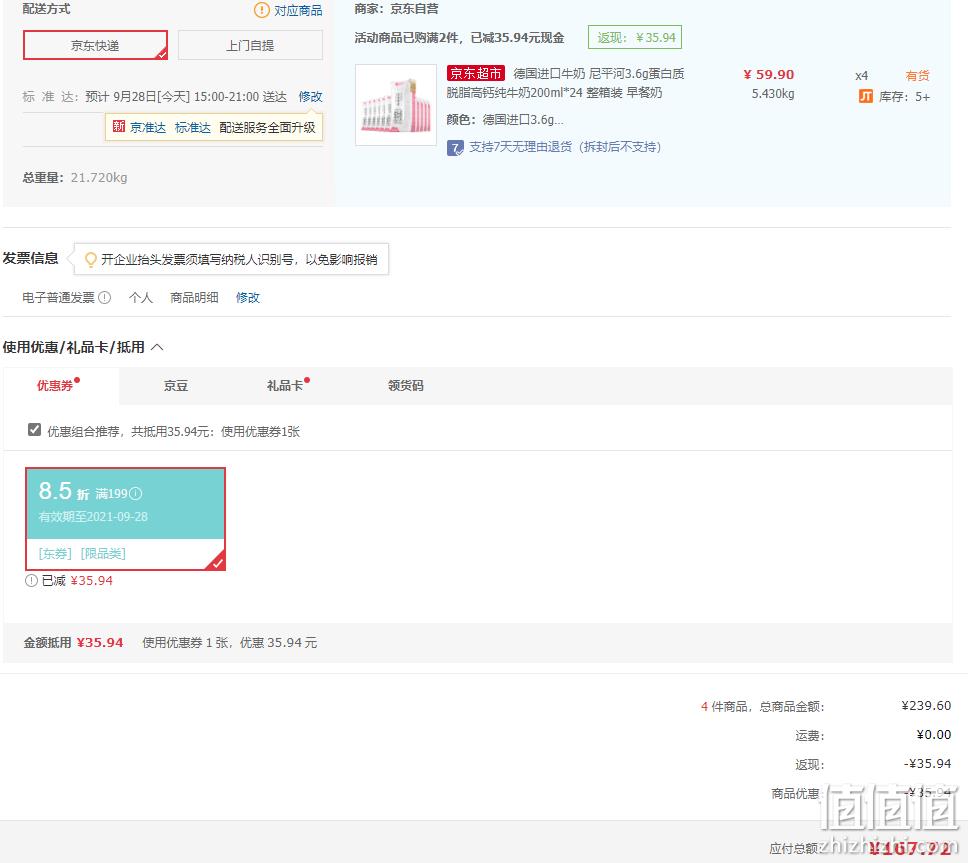Open the 京豆 tab
The image size is (968, 863).
click(176, 386)
